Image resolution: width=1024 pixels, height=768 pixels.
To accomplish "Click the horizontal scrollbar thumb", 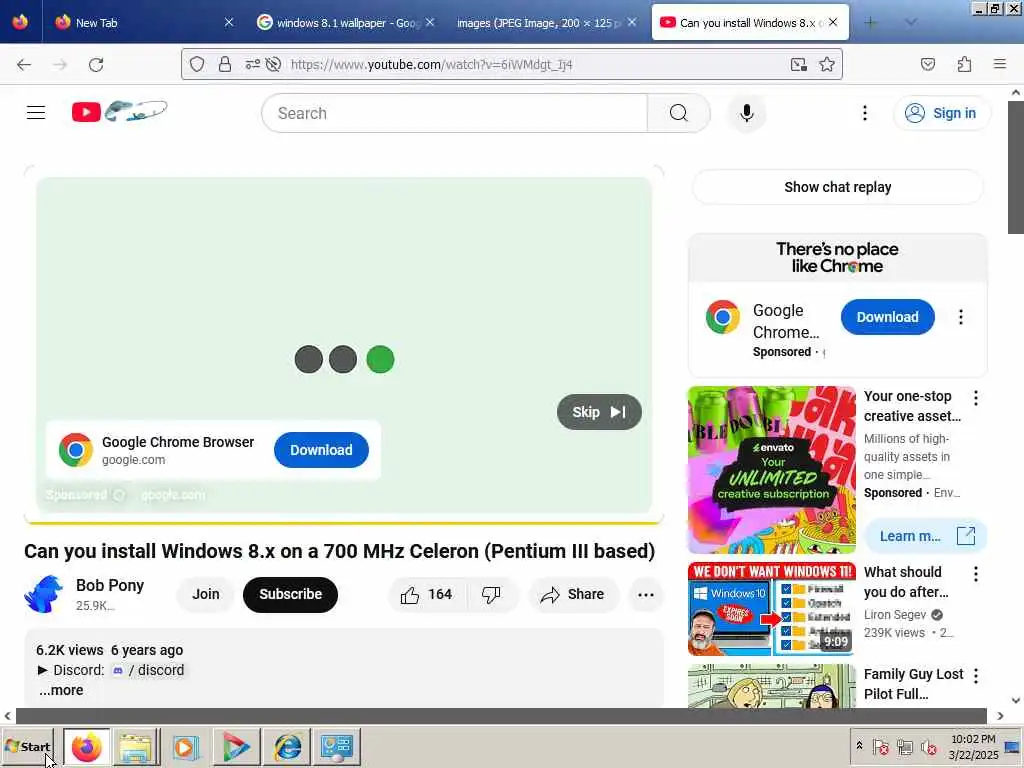I will coord(502,716).
